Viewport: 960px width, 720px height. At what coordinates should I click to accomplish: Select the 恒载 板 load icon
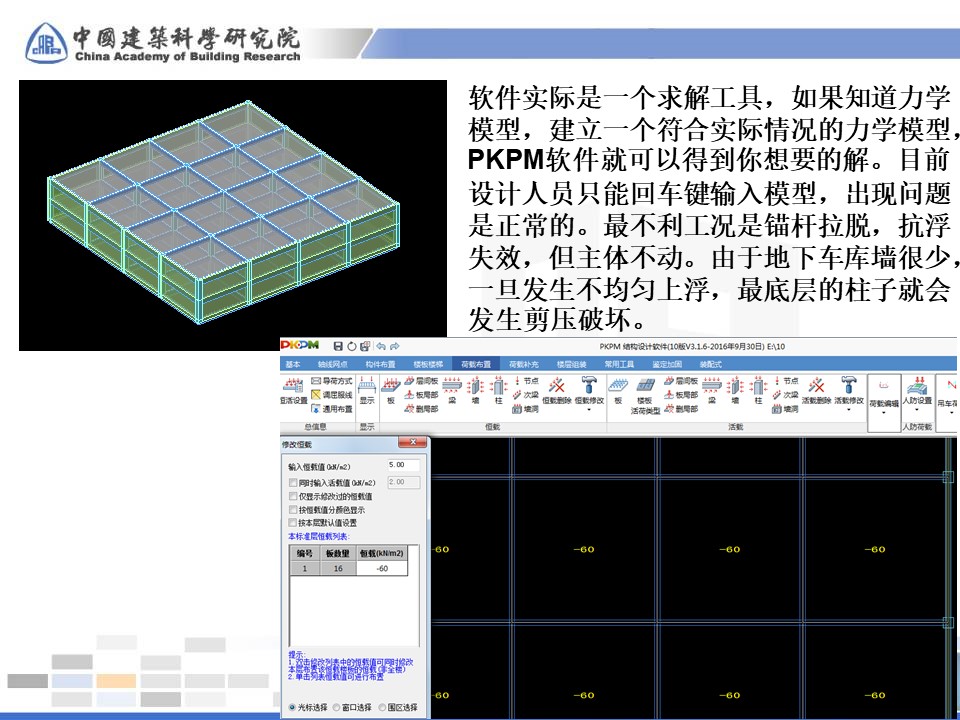coord(391,391)
